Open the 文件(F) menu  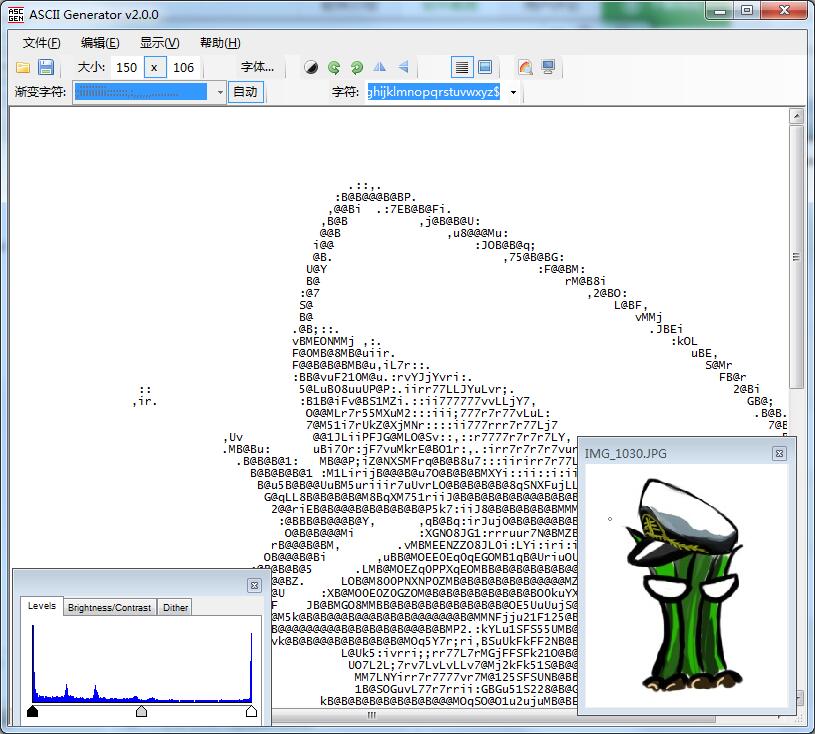(x=41, y=43)
